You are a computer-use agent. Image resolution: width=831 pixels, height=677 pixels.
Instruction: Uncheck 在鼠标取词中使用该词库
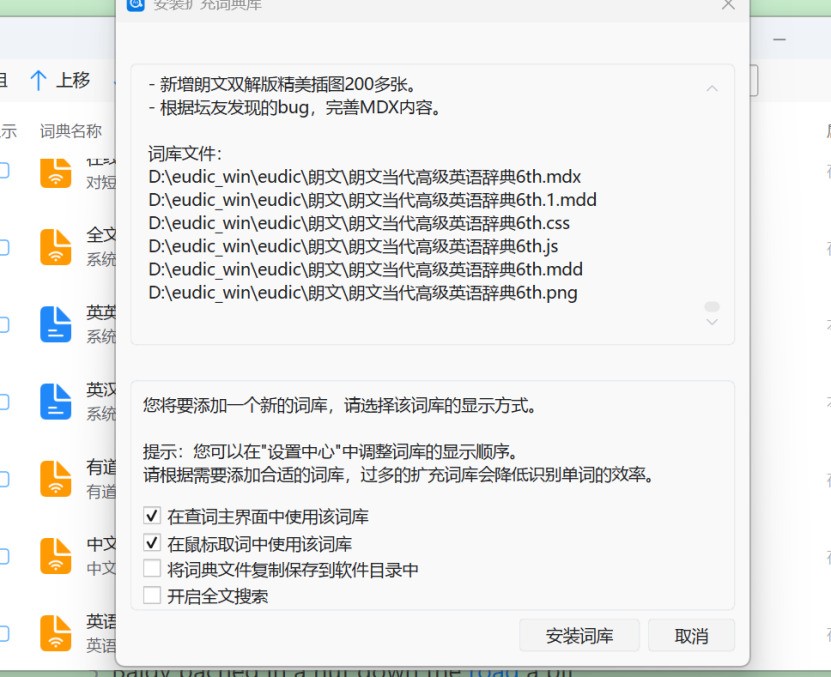(x=152, y=544)
